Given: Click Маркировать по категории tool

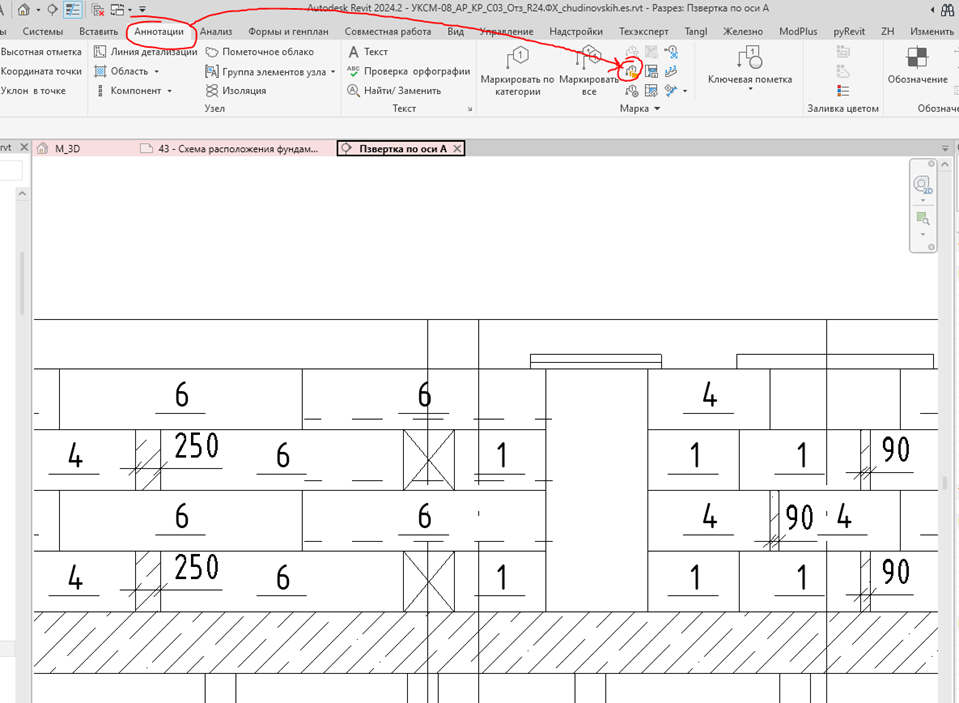Looking at the screenshot, I should click(517, 71).
